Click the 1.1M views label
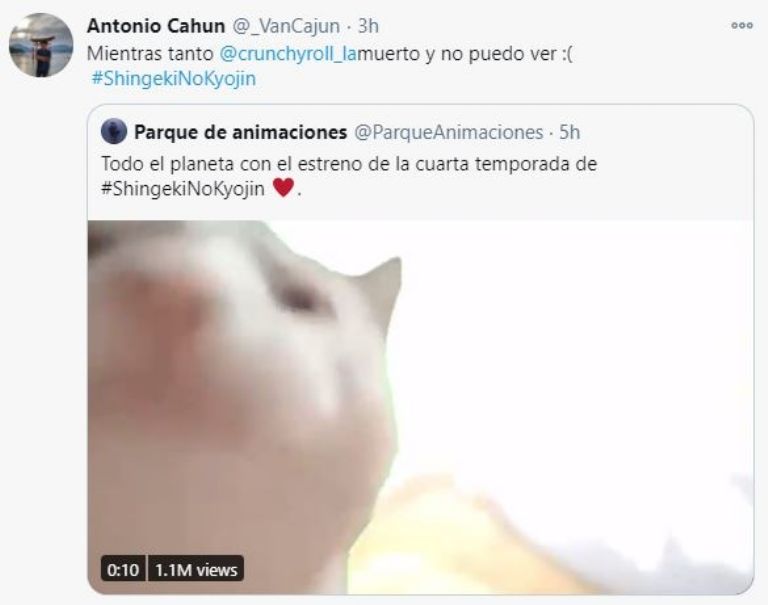This screenshot has height=605, width=768. click(196, 570)
